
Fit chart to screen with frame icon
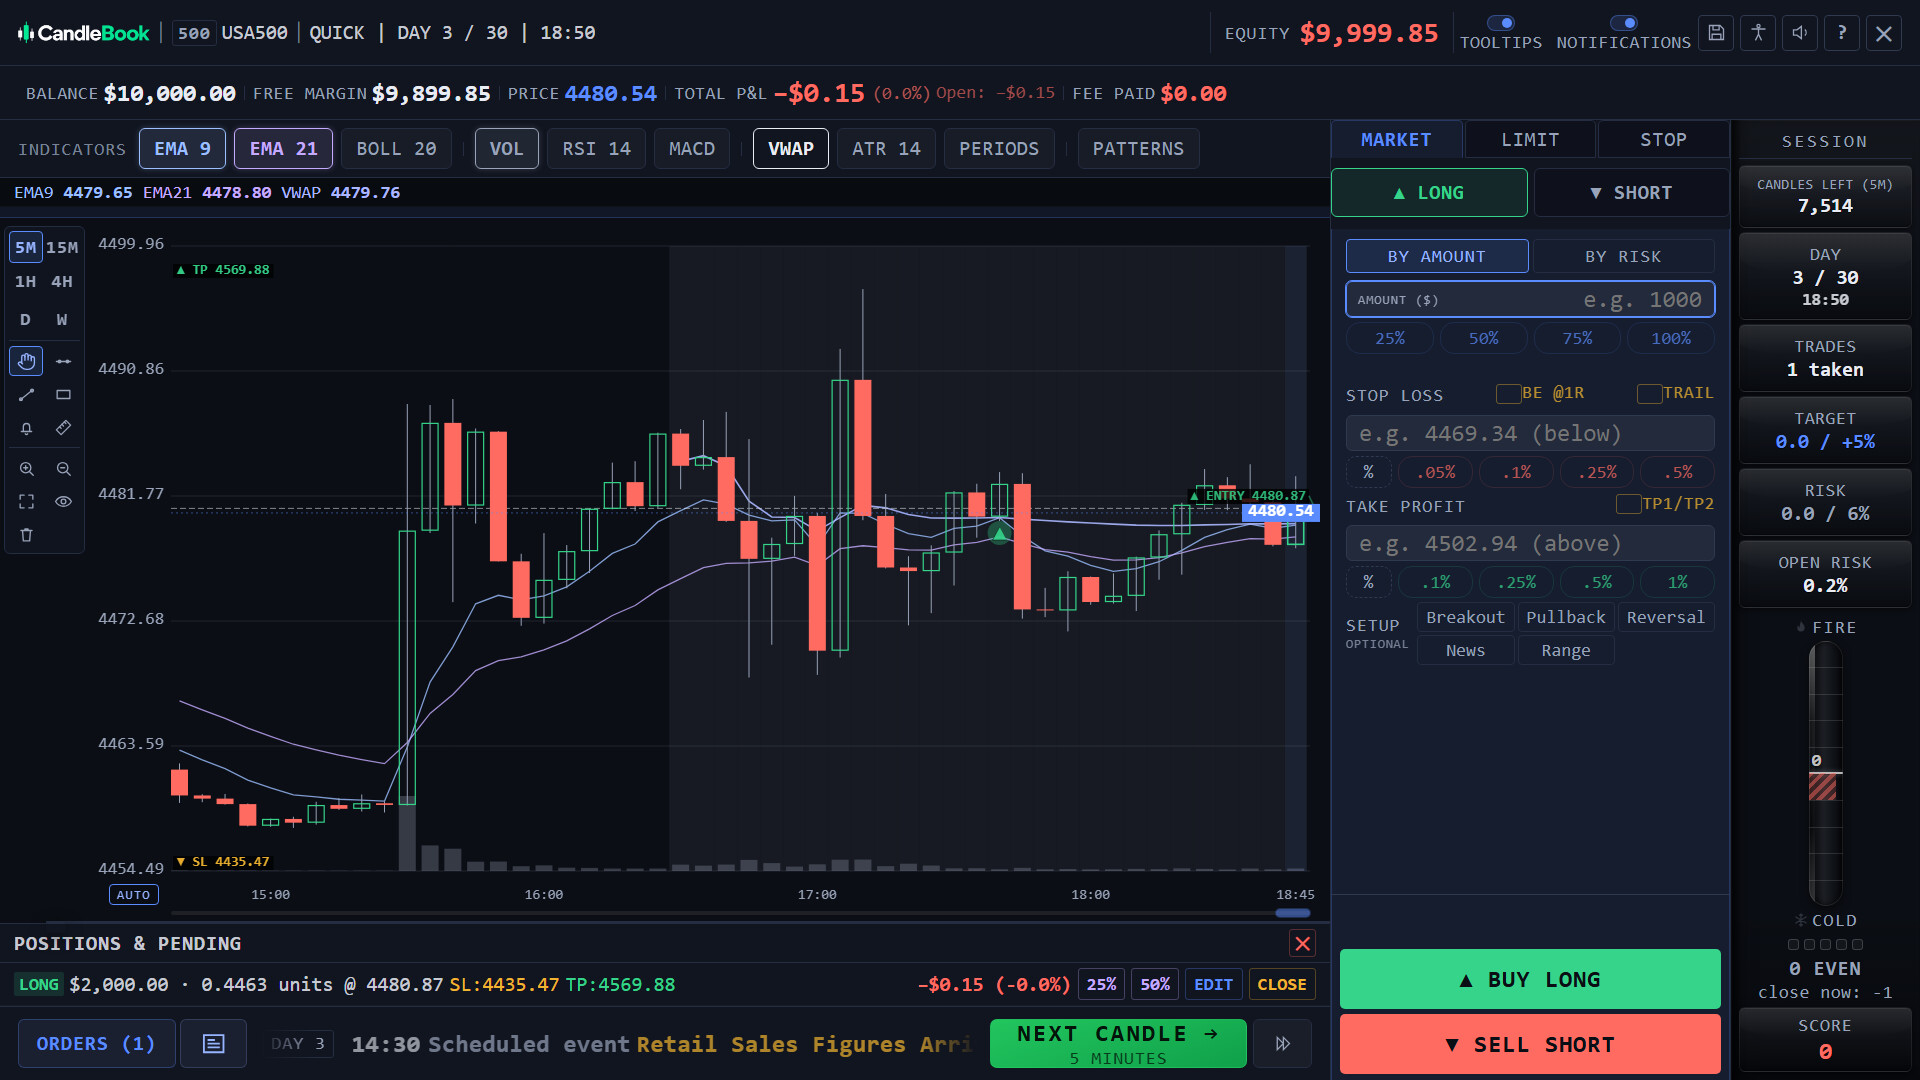26,502
